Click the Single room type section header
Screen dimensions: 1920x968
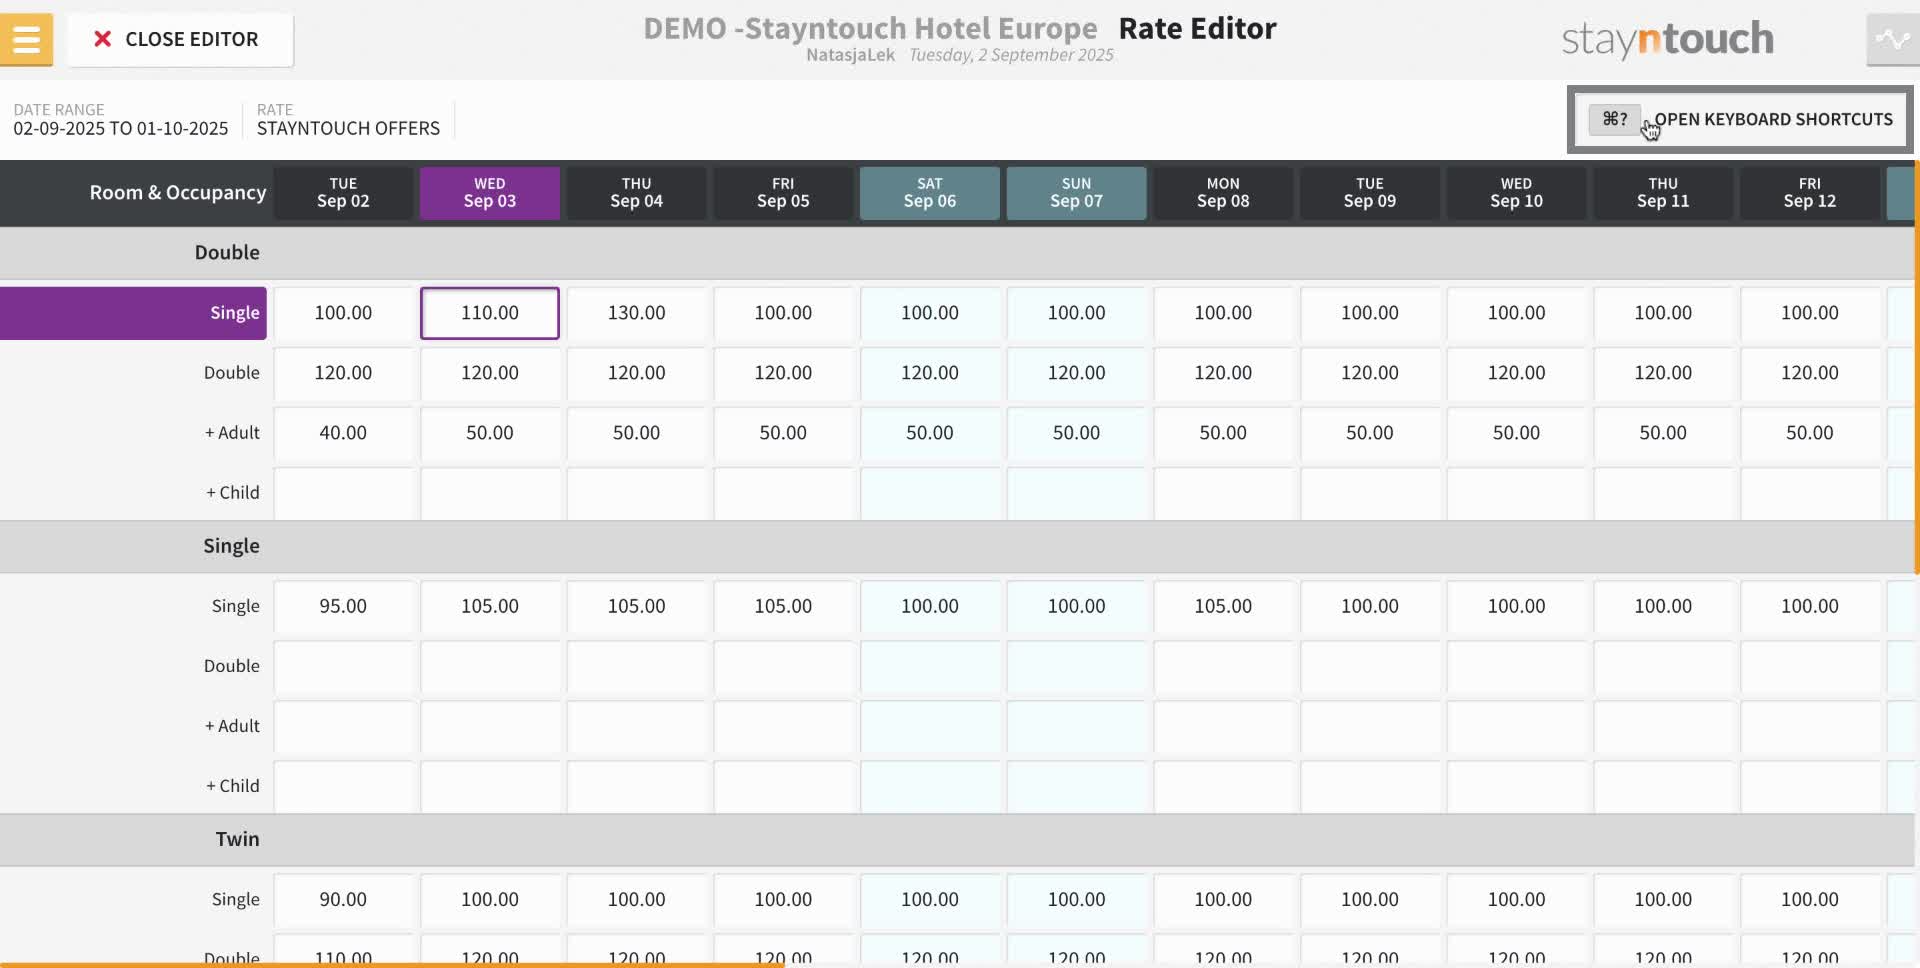957,546
